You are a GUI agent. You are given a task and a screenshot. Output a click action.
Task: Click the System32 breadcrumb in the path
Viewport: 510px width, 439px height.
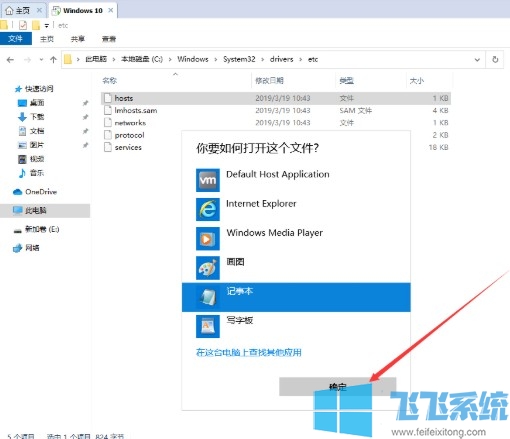pyautogui.click(x=239, y=59)
